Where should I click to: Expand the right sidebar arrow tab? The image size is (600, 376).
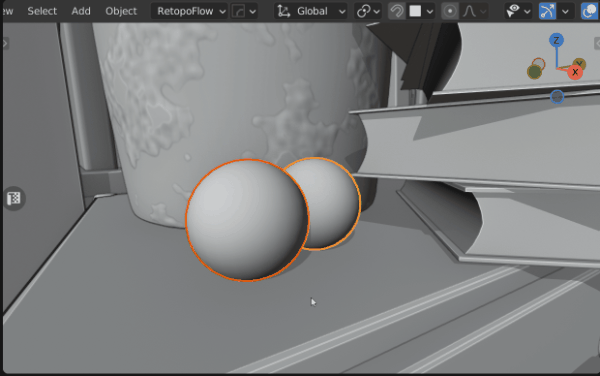[x=597, y=43]
